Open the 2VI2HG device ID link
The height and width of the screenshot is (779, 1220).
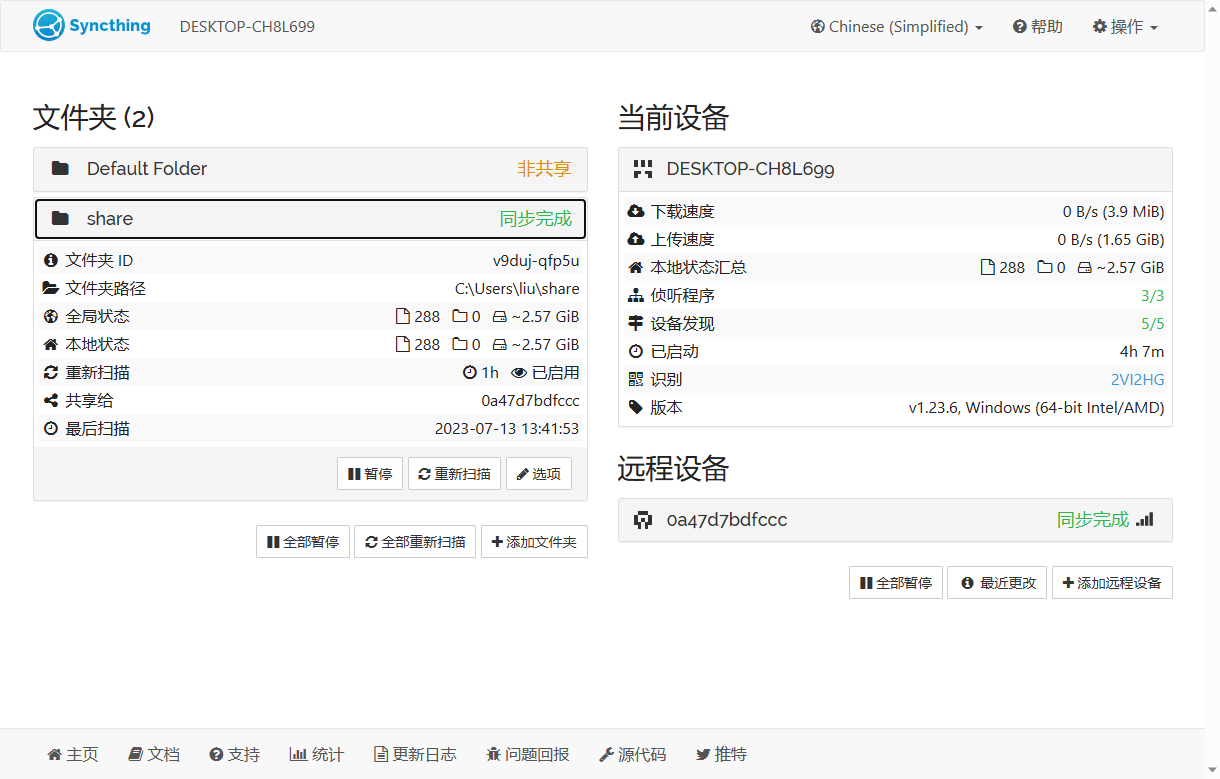click(1138, 380)
